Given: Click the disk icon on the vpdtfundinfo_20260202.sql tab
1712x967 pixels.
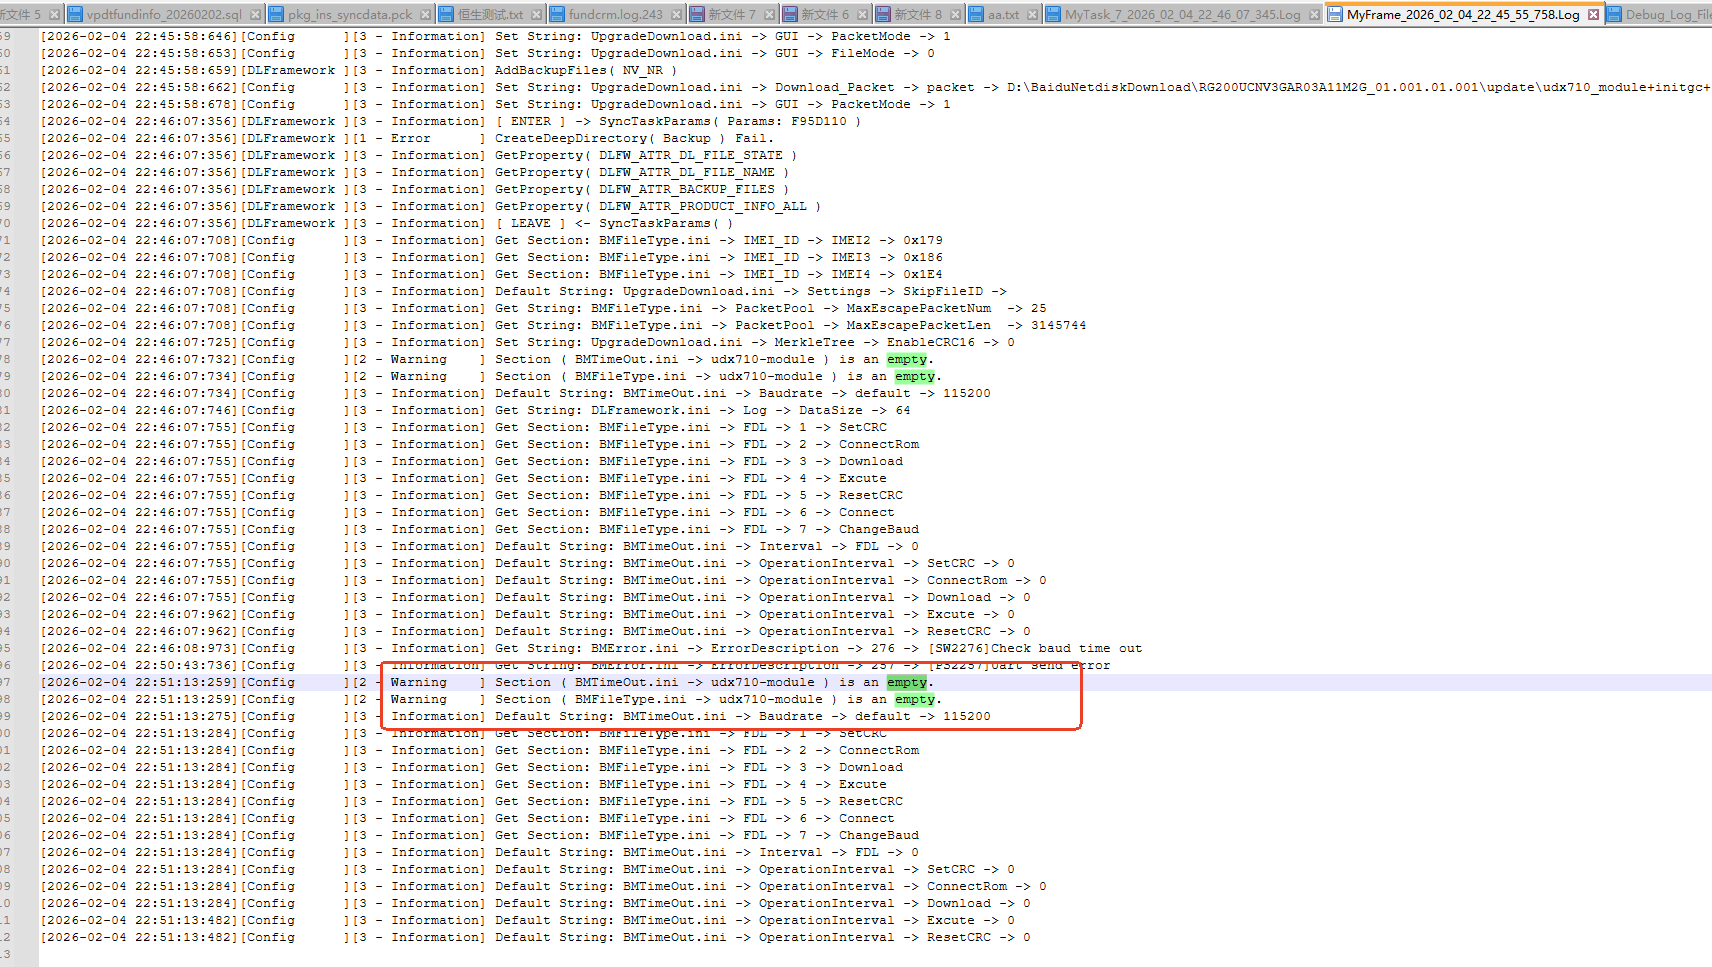Looking at the screenshot, I should [75, 14].
